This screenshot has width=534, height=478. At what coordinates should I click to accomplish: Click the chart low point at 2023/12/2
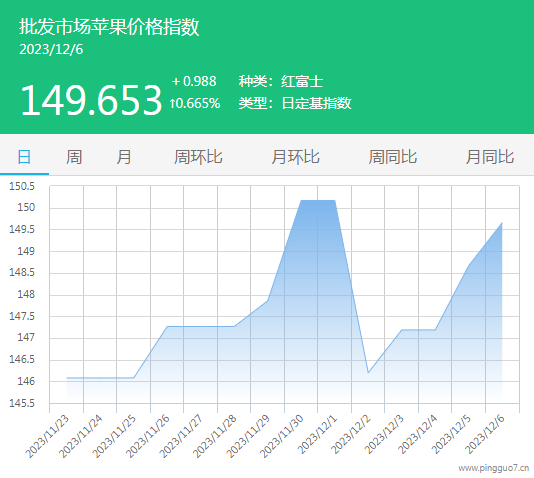(x=368, y=372)
